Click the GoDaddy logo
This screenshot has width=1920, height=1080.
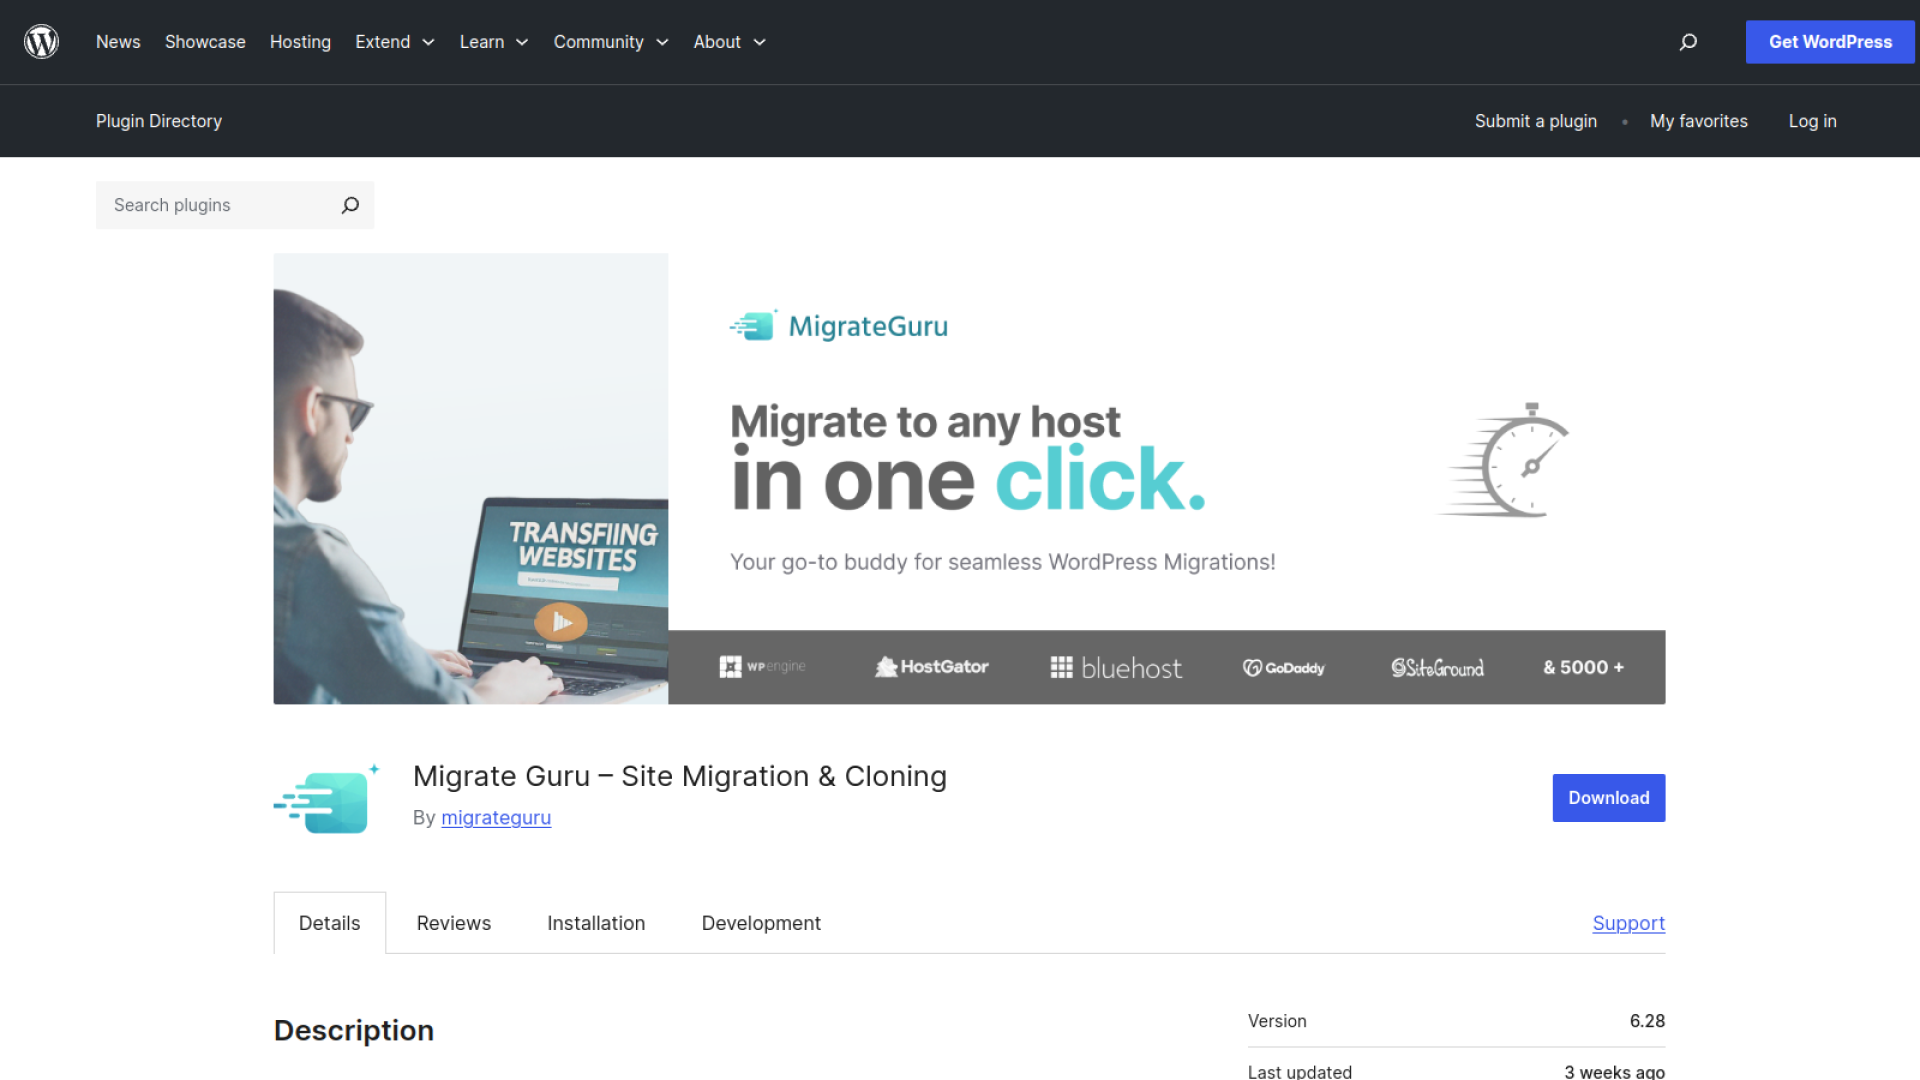pyautogui.click(x=1283, y=667)
